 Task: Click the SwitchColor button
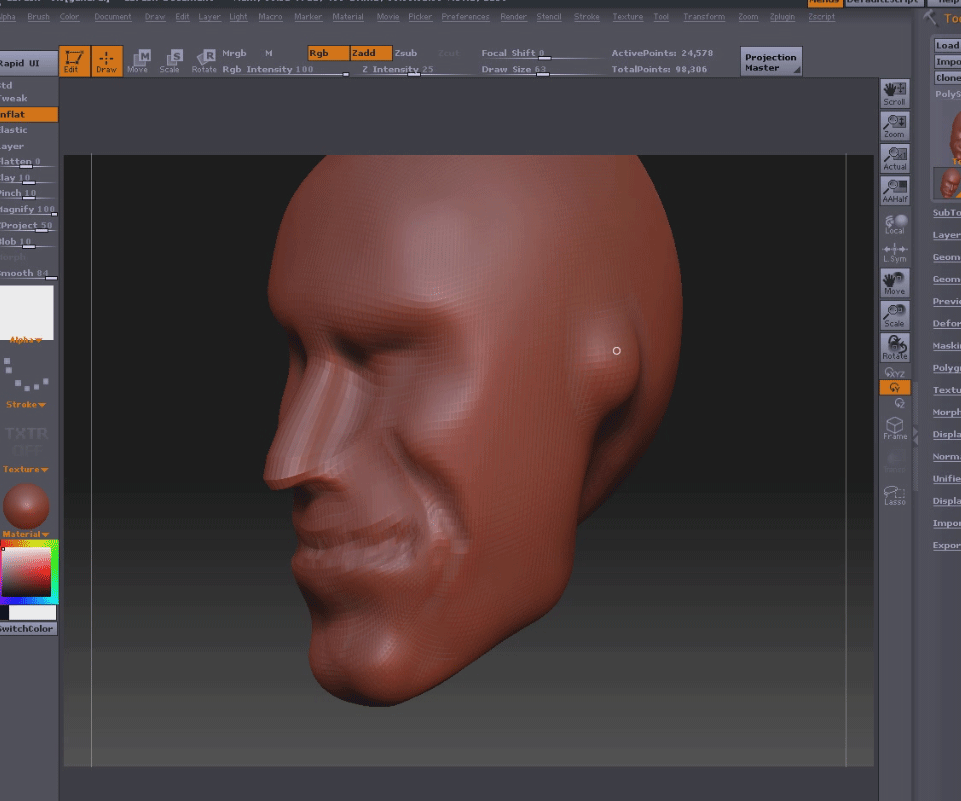point(27,629)
